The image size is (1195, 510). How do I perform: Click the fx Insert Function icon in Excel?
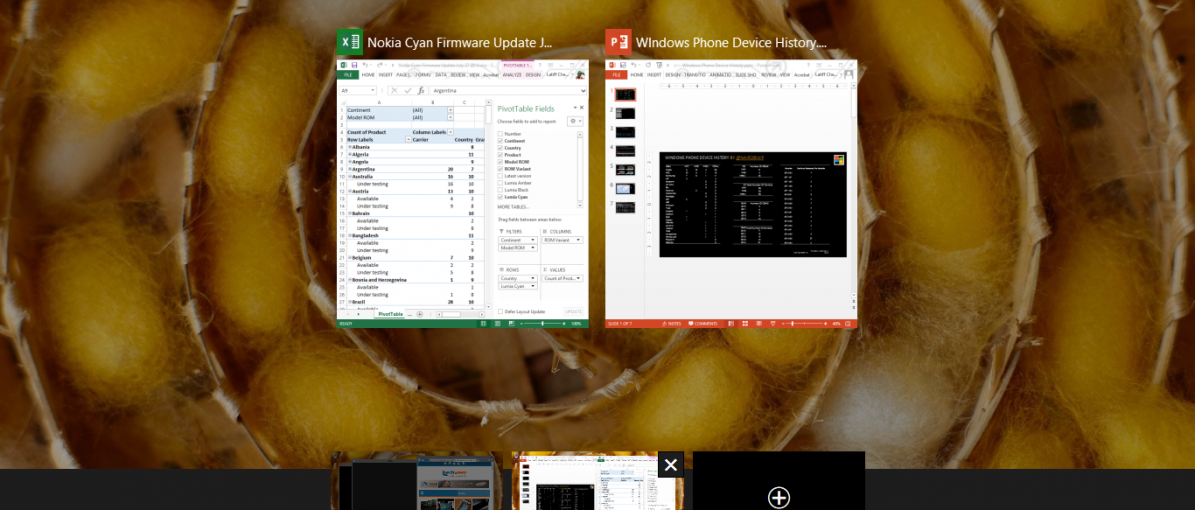point(421,91)
